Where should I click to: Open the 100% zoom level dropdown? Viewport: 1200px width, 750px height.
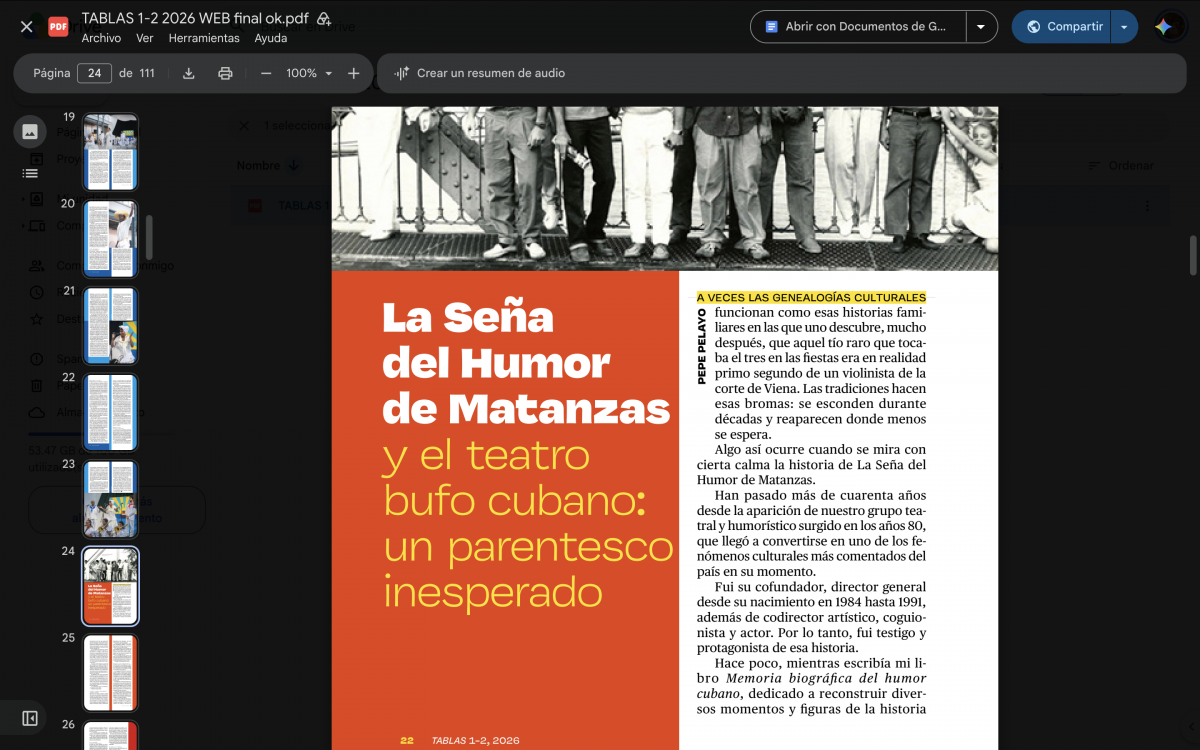309,73
